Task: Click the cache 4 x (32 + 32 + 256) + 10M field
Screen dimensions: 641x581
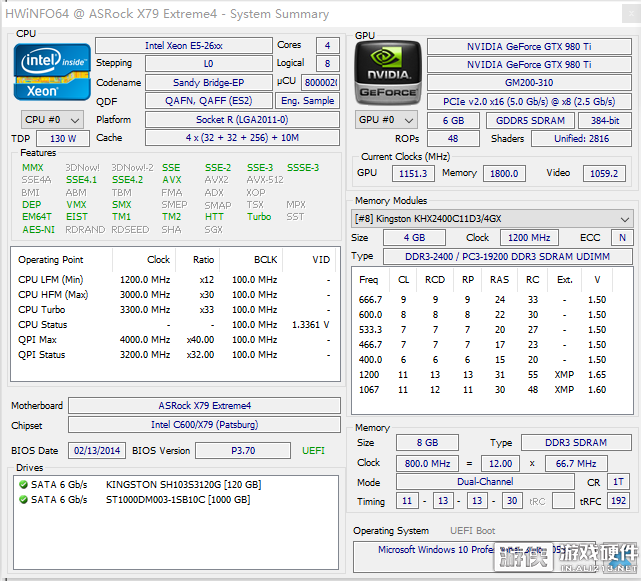Action: (x=242, y=138)
